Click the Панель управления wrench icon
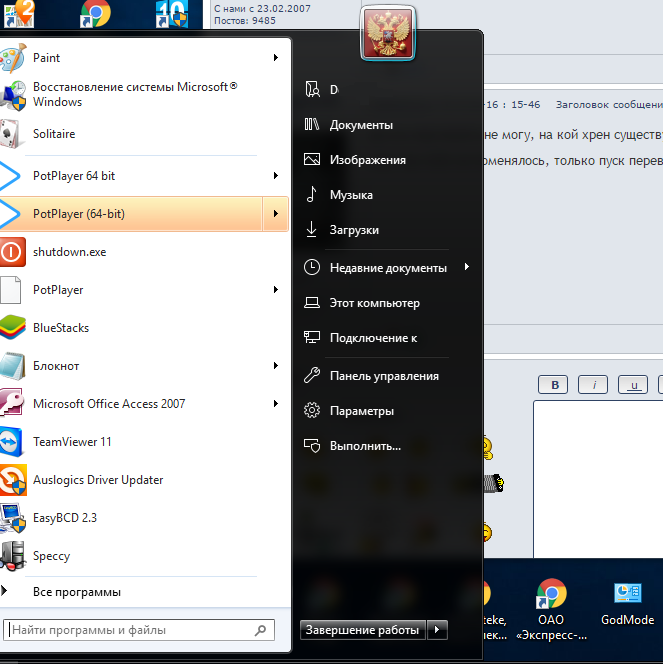 point(312,376)
